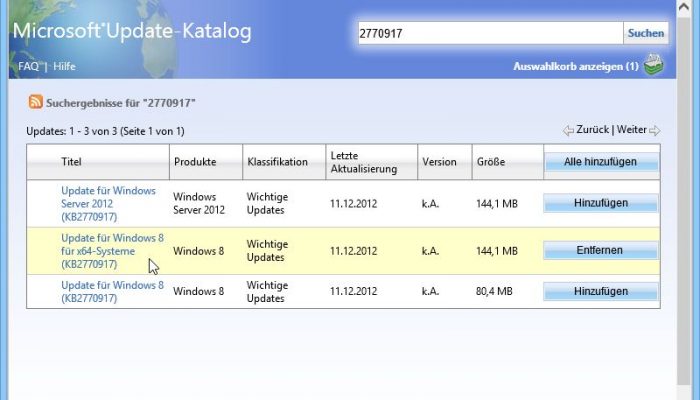Focus the search field containing 2770917

coord(490,33)
